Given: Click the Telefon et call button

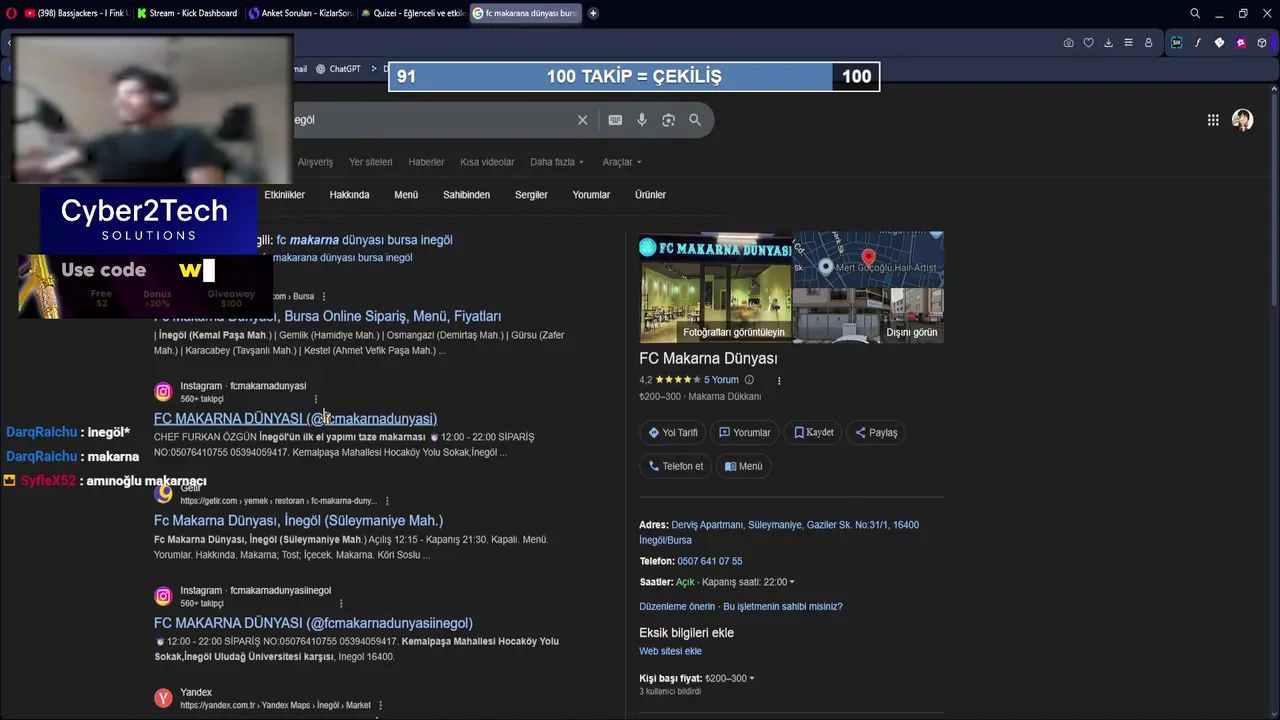Looking at the screenshot, I should pos(676,466).
